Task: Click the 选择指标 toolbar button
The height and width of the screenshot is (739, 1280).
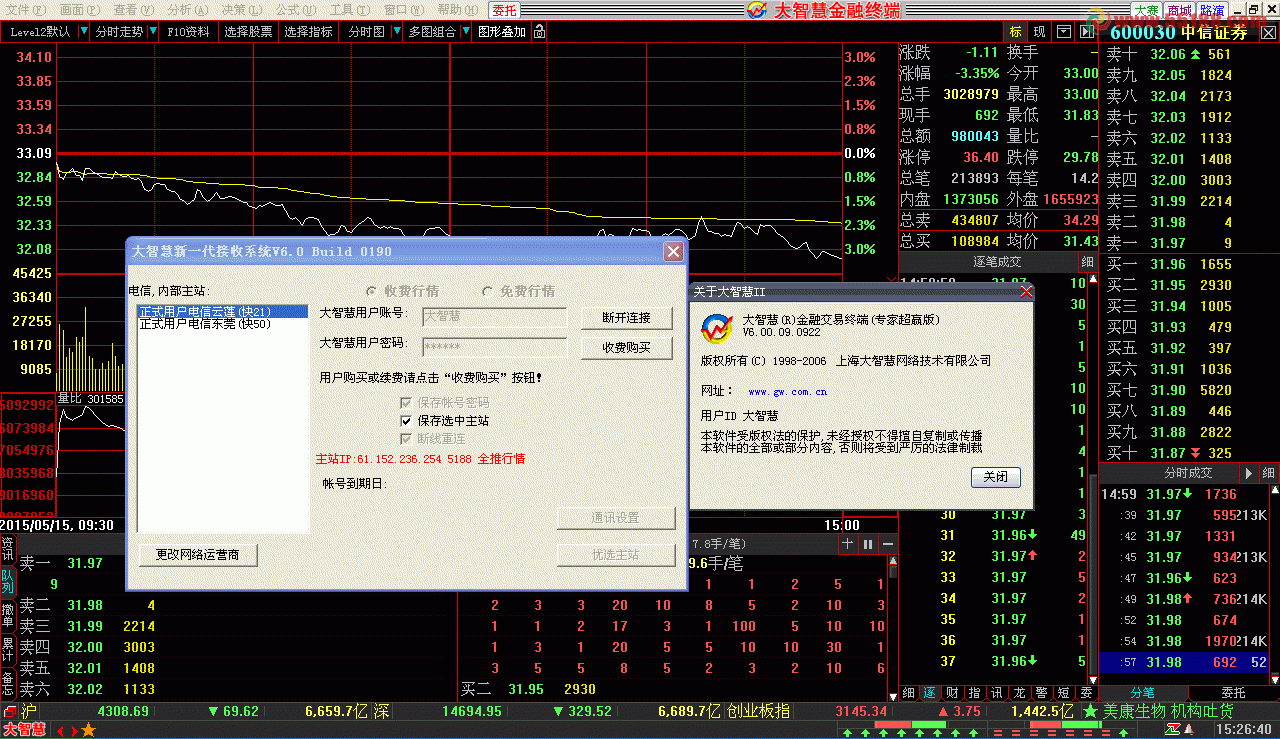Action: pyautogui.click(x=308, y=32)
